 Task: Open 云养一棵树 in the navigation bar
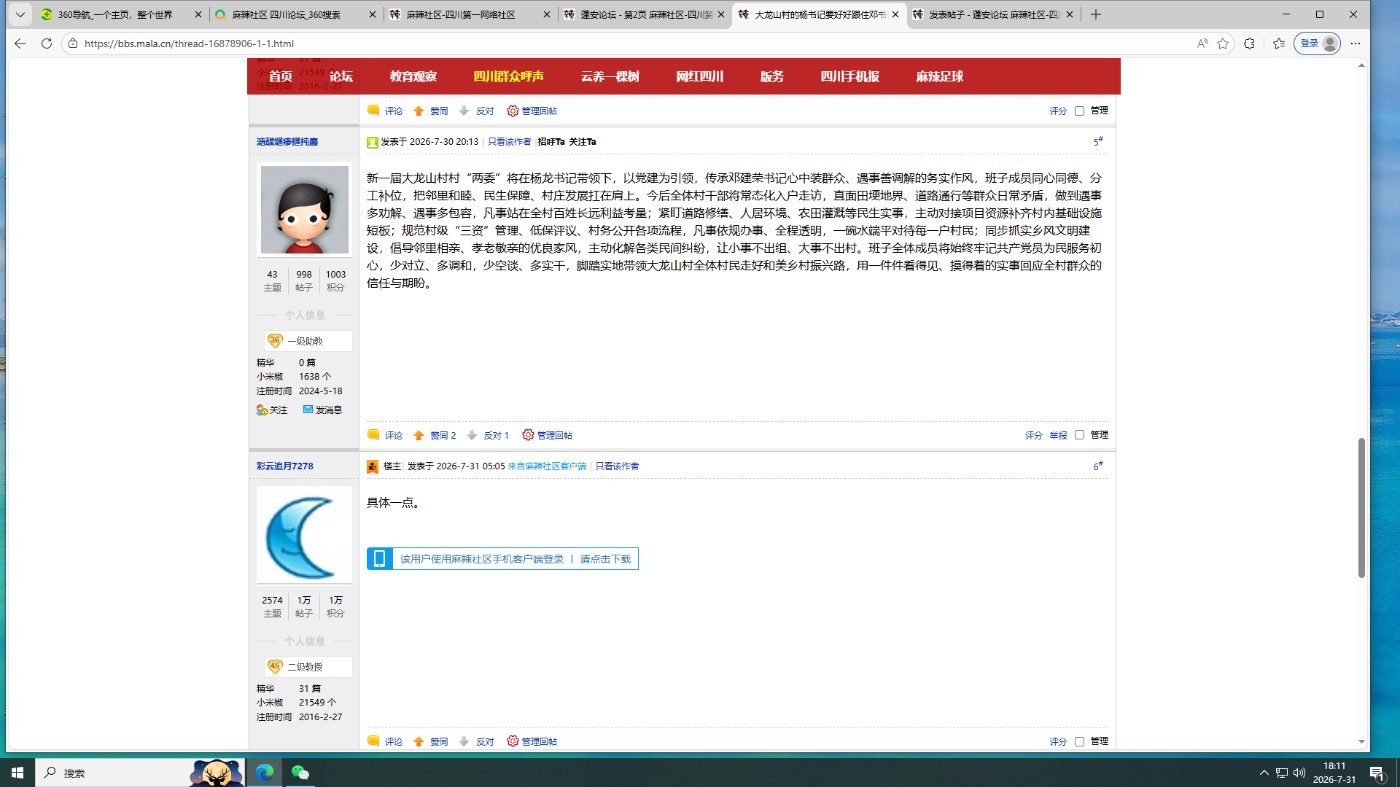point(609,77)
